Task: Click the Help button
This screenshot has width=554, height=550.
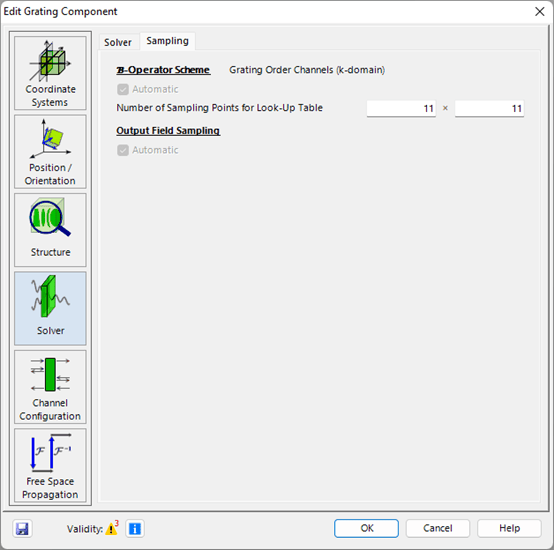Action: pos(509,528)
